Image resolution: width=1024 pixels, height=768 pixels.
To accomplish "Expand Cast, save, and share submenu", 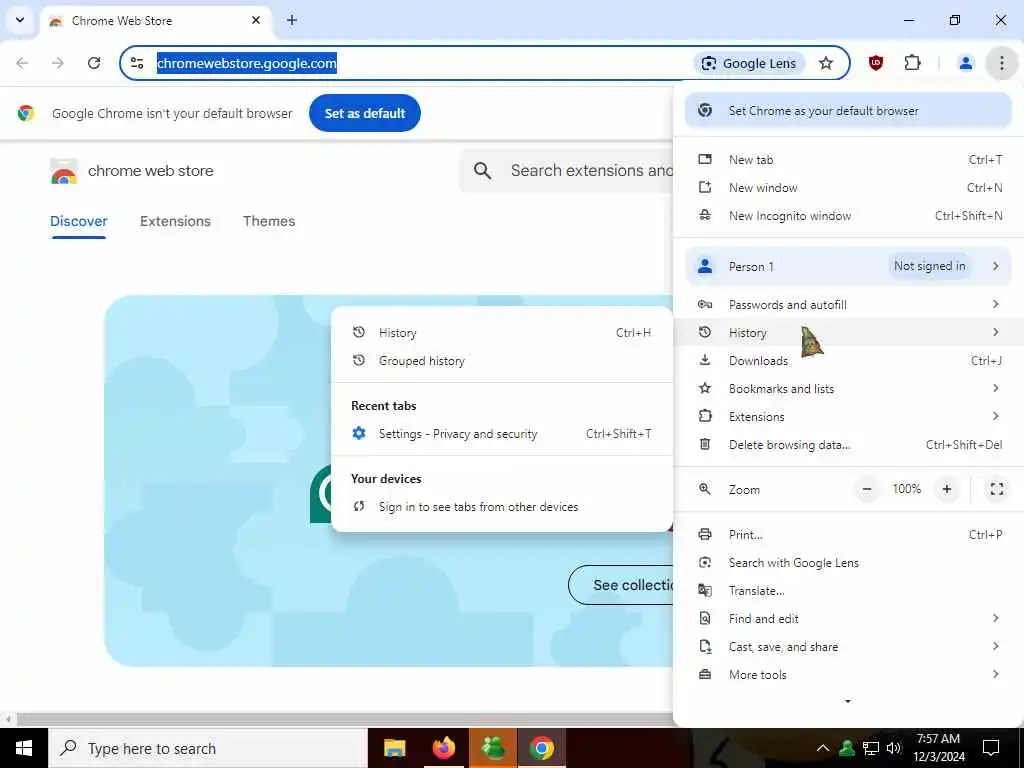I will 848,647.
